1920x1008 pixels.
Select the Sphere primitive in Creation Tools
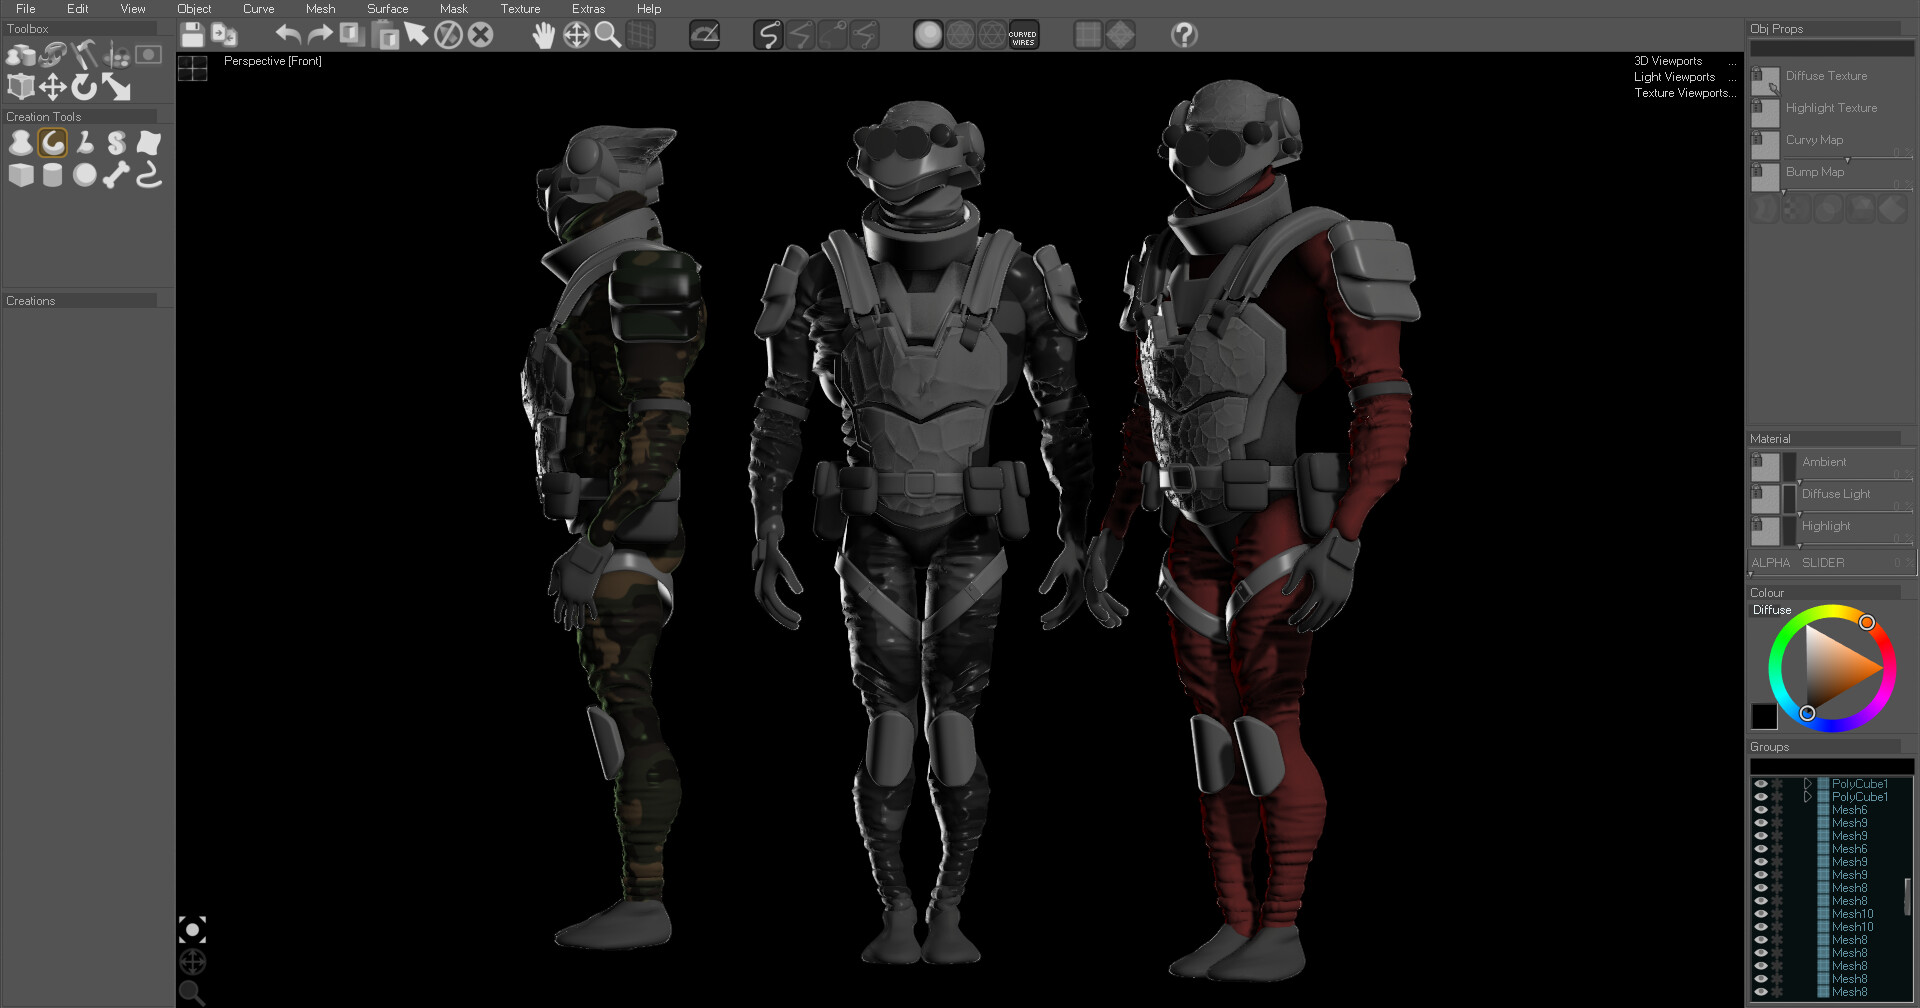pyautogui.click(x=85, y=175)
